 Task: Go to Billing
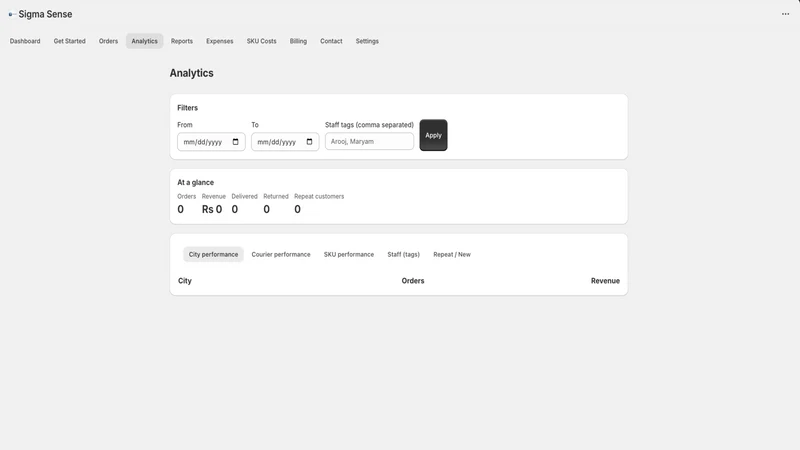pos(298,41)
